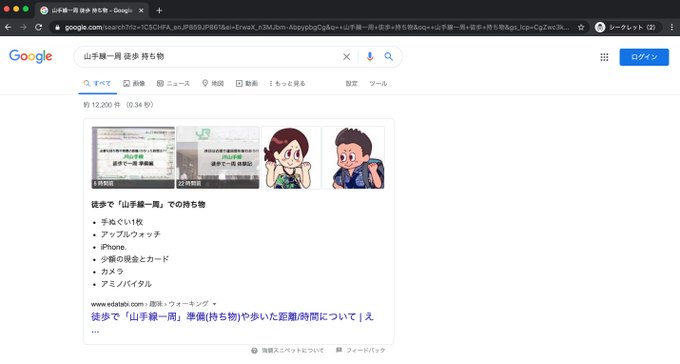Click the result count 約 12,200 件

[x=102, y=105]
